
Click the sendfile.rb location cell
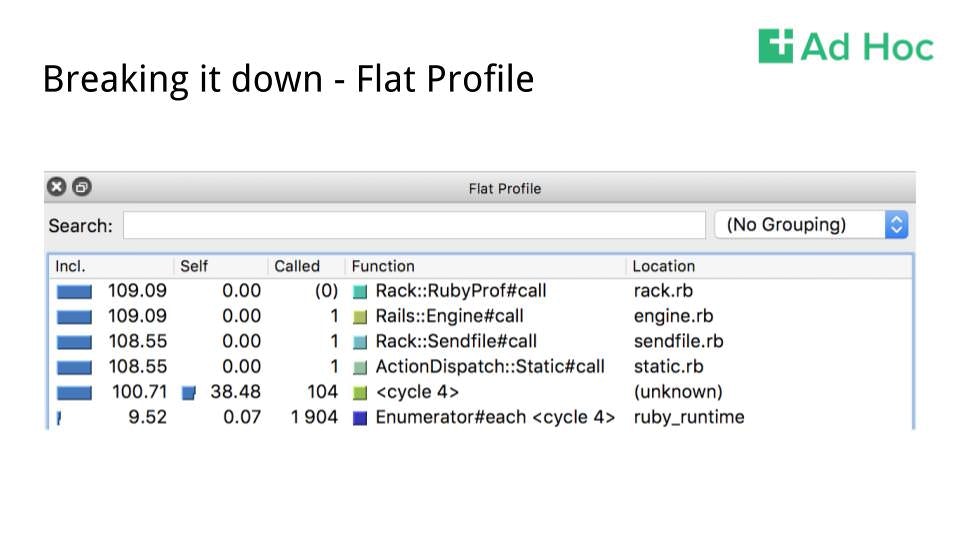(x=678, y=341)
